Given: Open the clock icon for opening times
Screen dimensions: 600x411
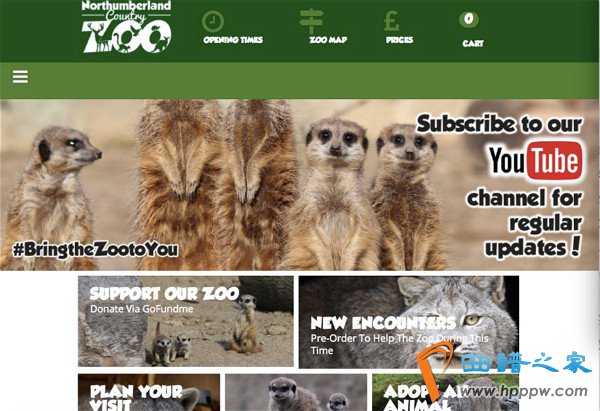Looking at the screenshot, I should coord(213,21).
